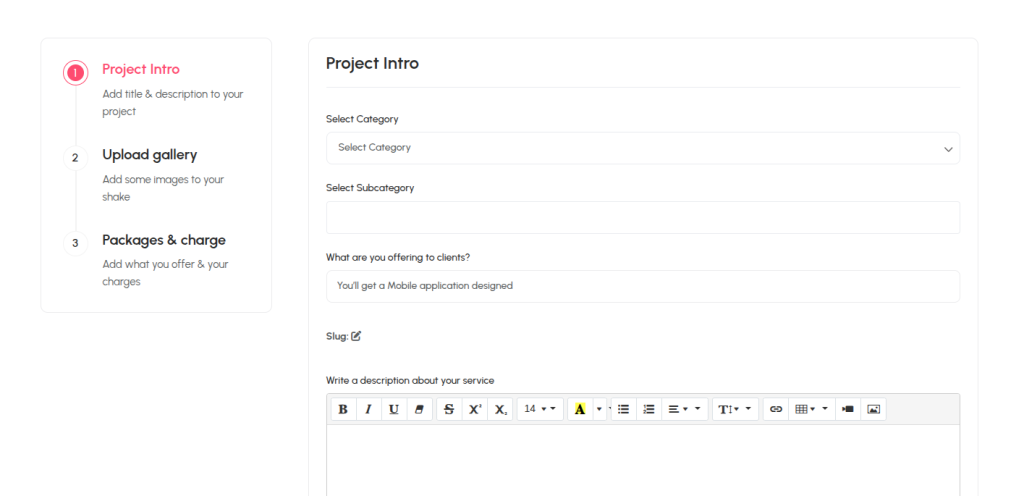Toggle bold formatting in the editor

(x=343, y=409)
